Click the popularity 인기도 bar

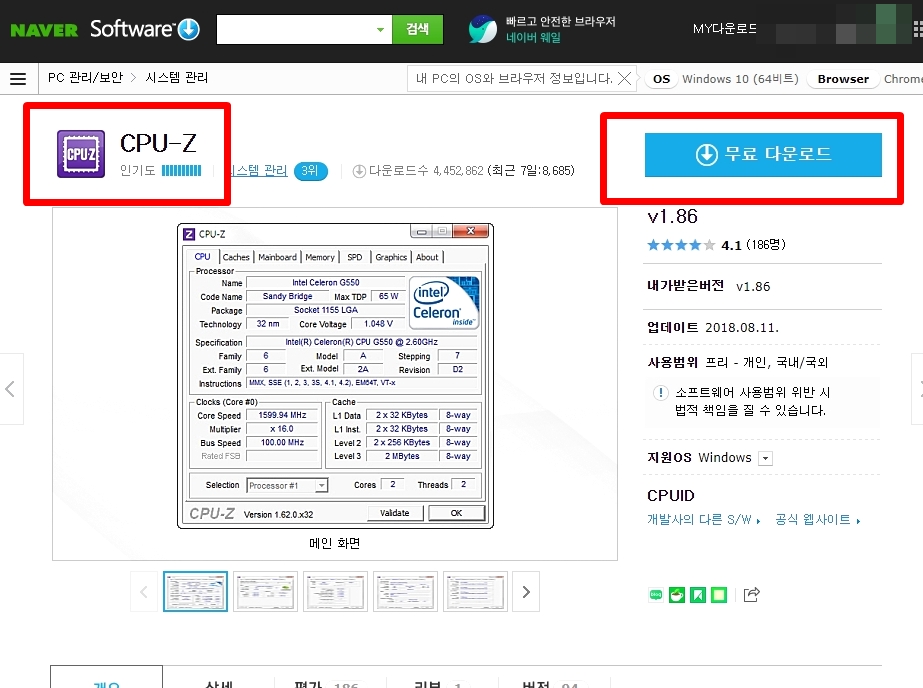coord(181,171)
